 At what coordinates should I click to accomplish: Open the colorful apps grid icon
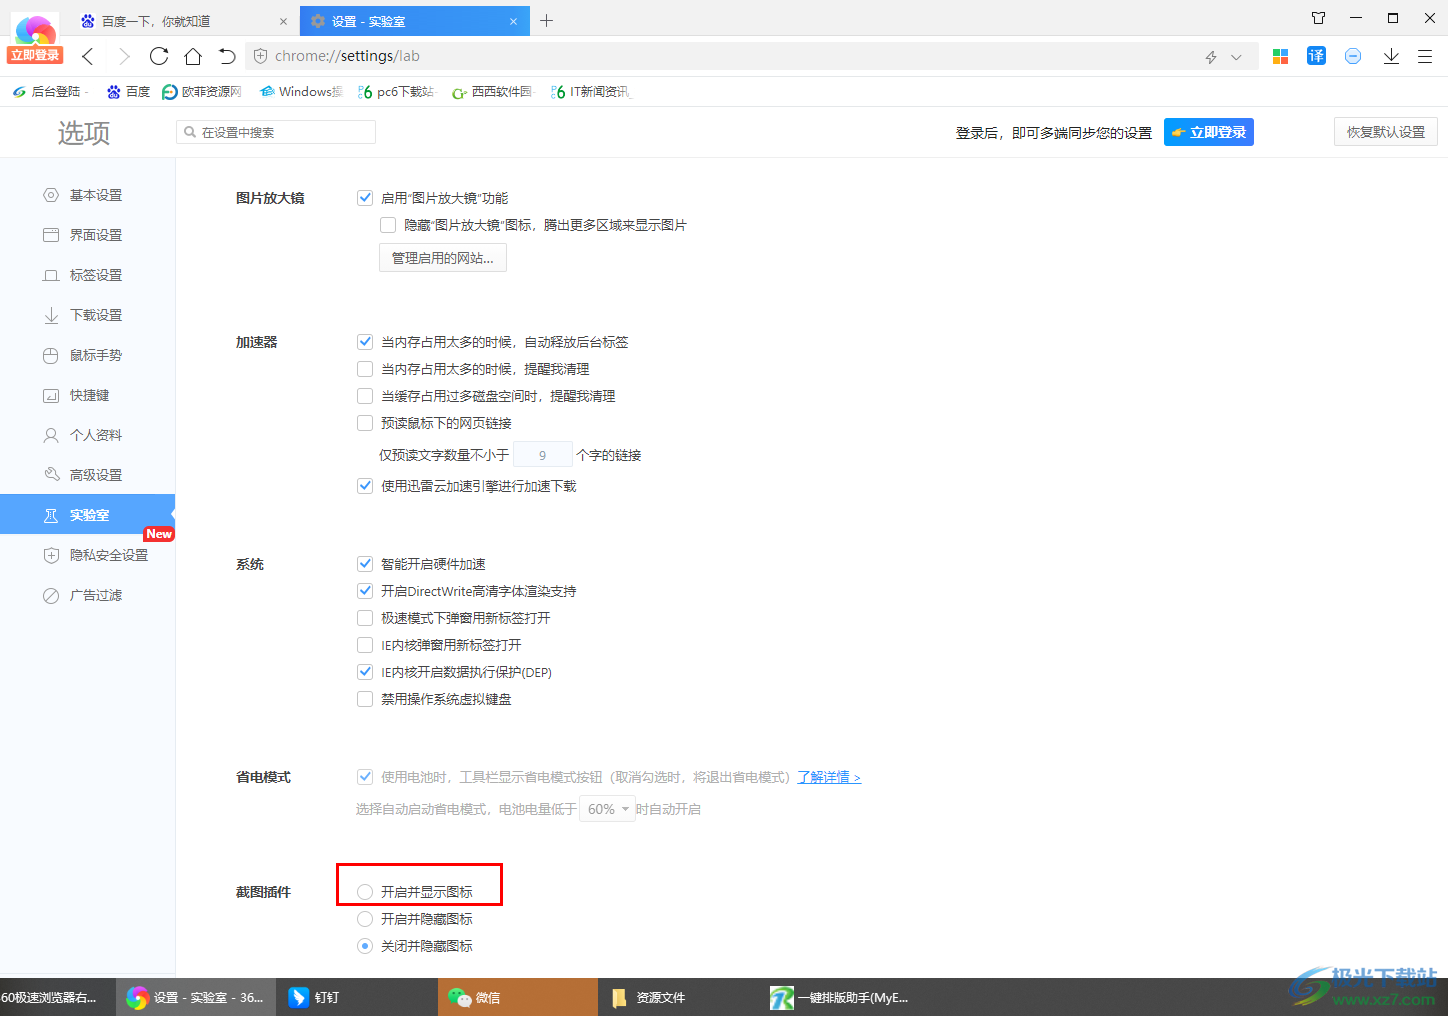coord(1280,57)
